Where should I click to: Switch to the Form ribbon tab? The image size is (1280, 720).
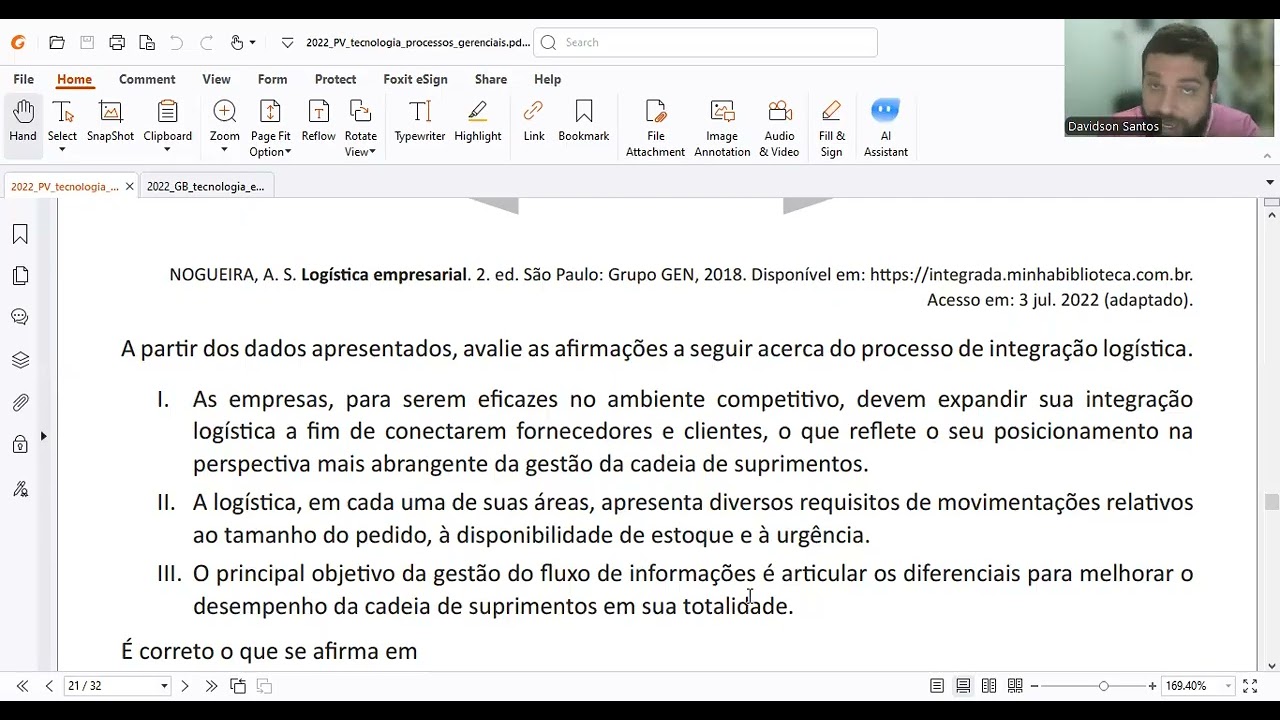point(272,79)
